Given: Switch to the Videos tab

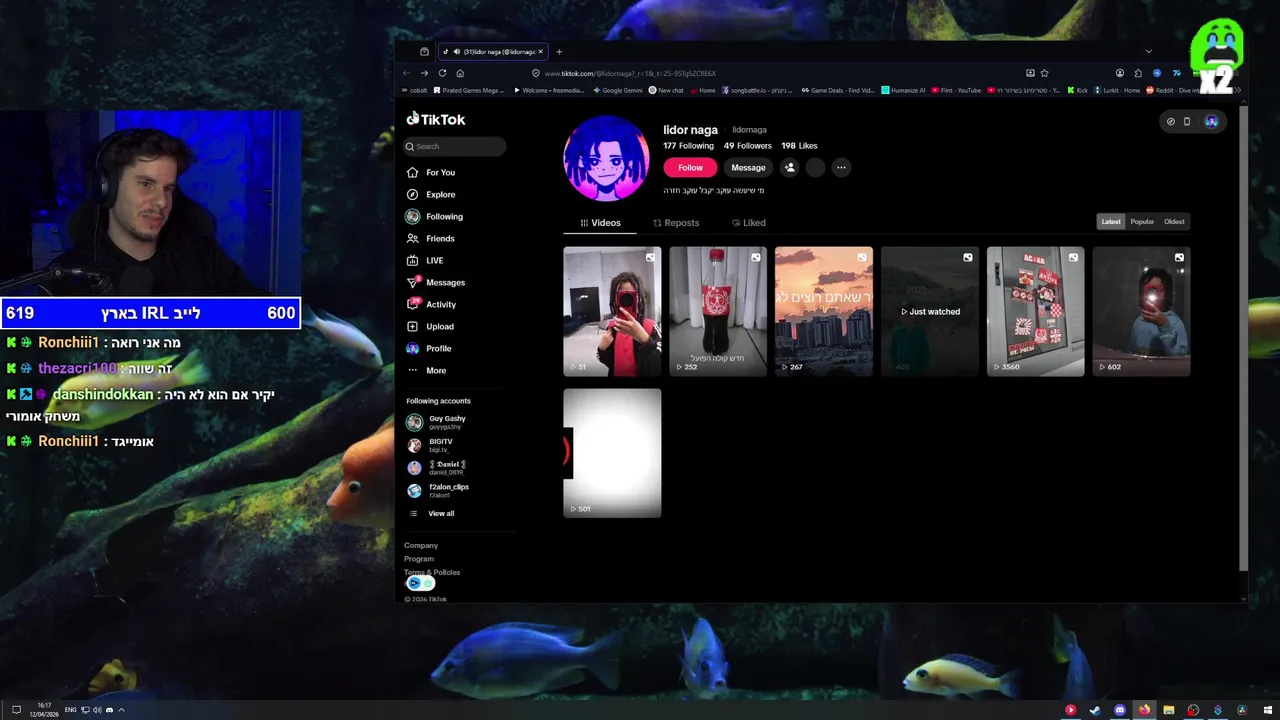Looking at the screenshot, I should point(600,223).
